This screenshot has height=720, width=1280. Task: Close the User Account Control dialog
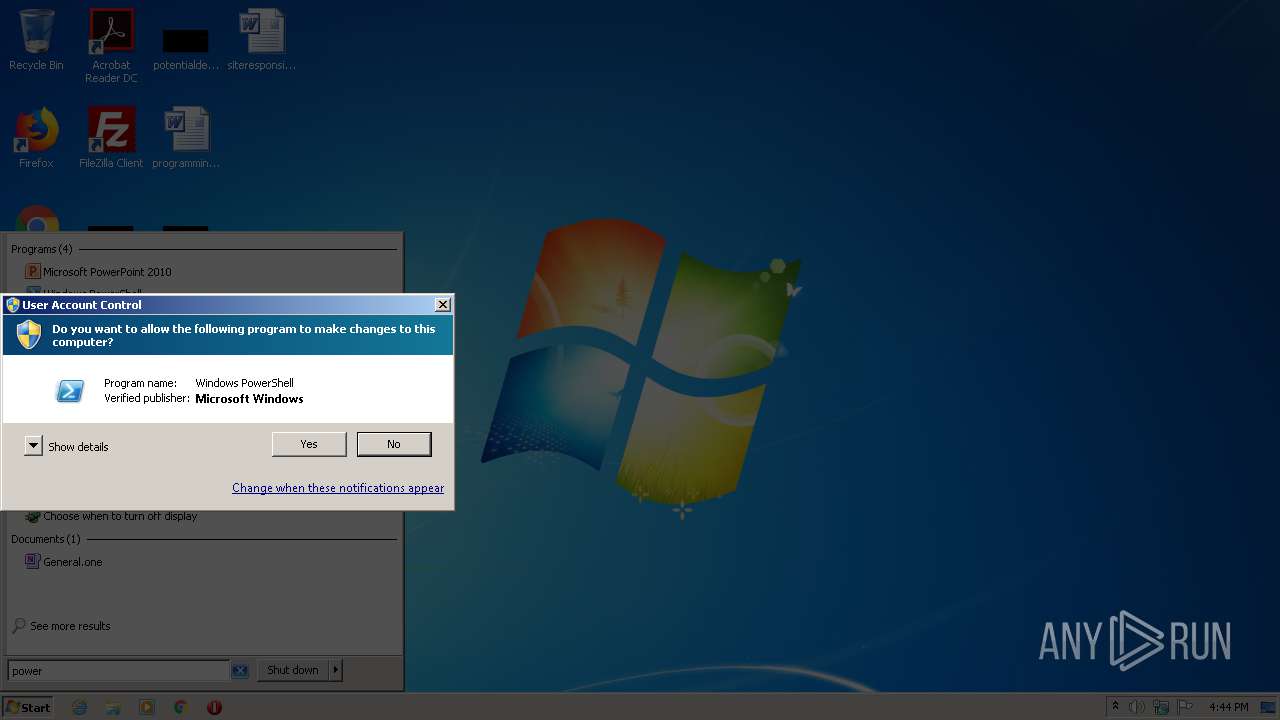(443, 304)
